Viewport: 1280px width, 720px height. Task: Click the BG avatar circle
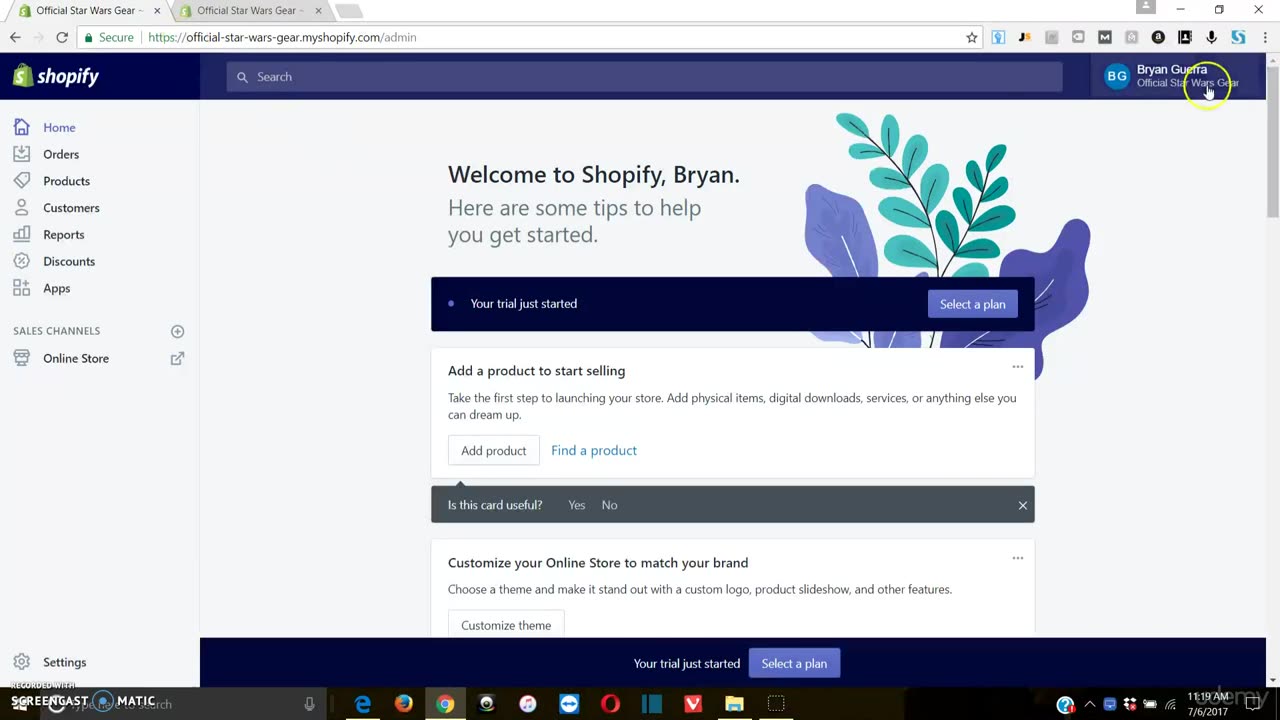coord(1117,76)
